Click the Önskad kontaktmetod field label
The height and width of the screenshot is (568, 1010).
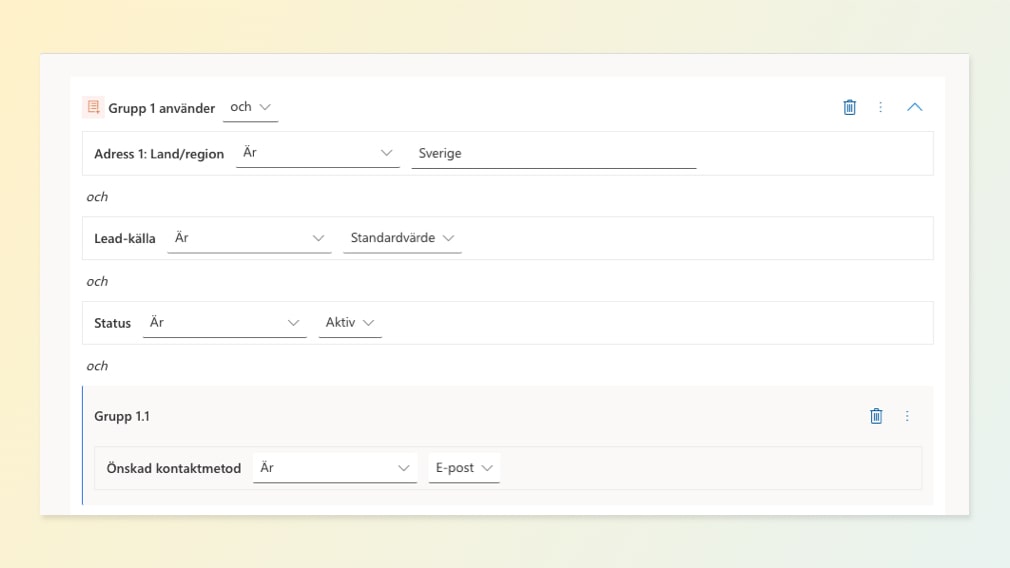click(x=173, y=468)
